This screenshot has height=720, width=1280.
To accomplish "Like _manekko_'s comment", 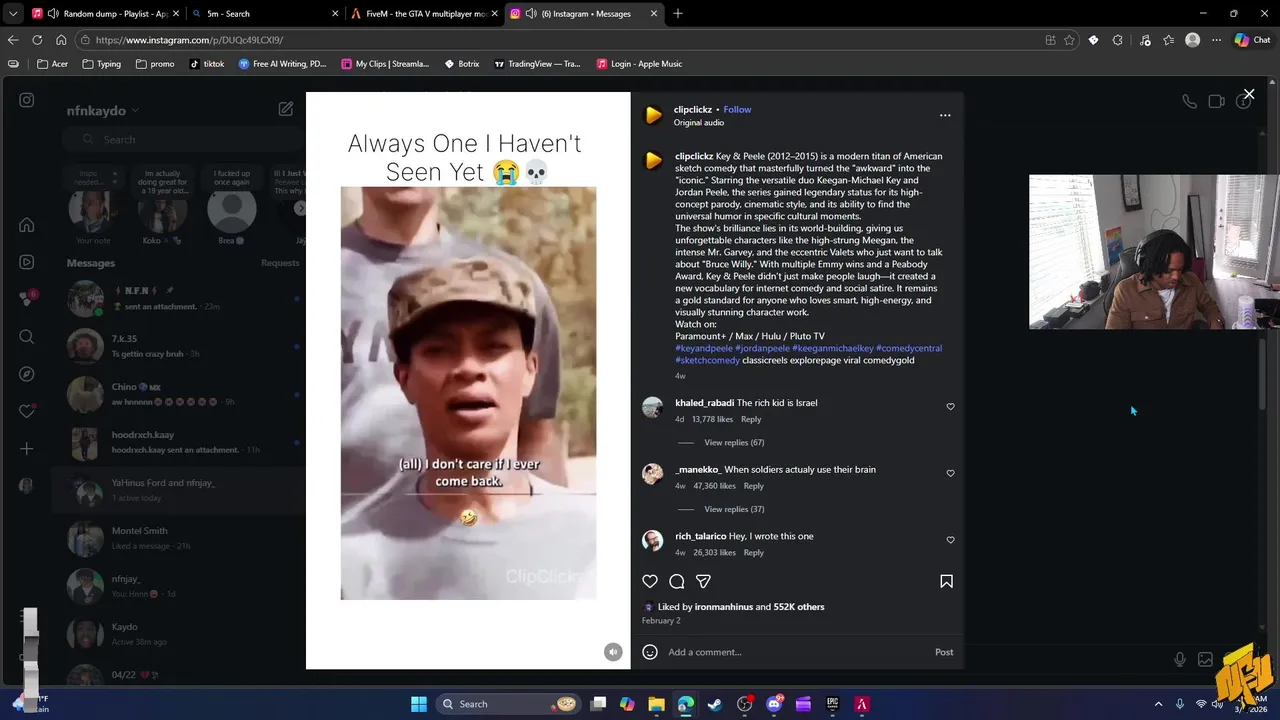I will [950, 474].
